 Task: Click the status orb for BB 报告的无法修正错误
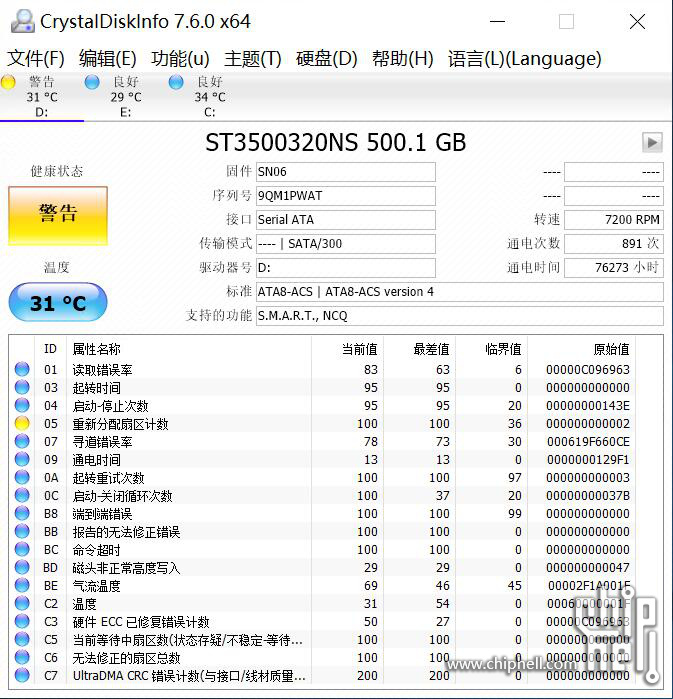tap(22, 531)
